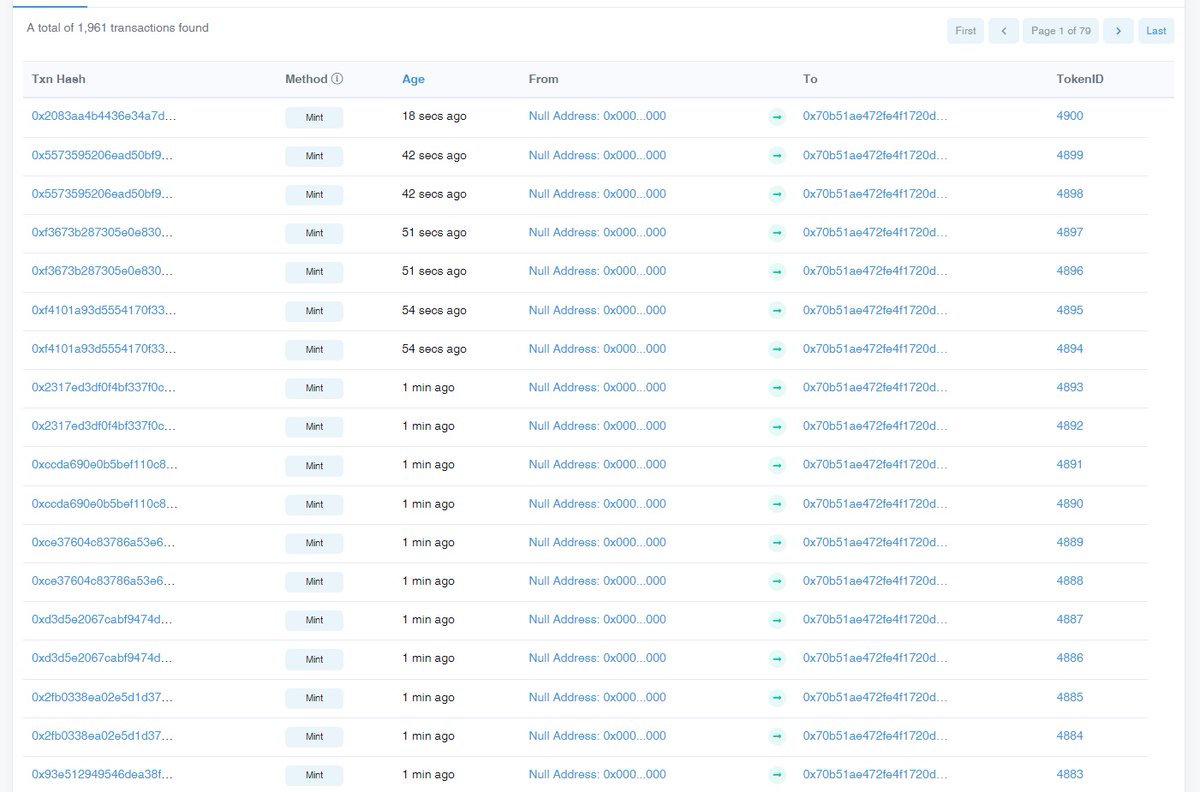The image size is (1200, 792).
Task: Open txn hash in TokenID 4893 row
Action: (x=104, y=387)
